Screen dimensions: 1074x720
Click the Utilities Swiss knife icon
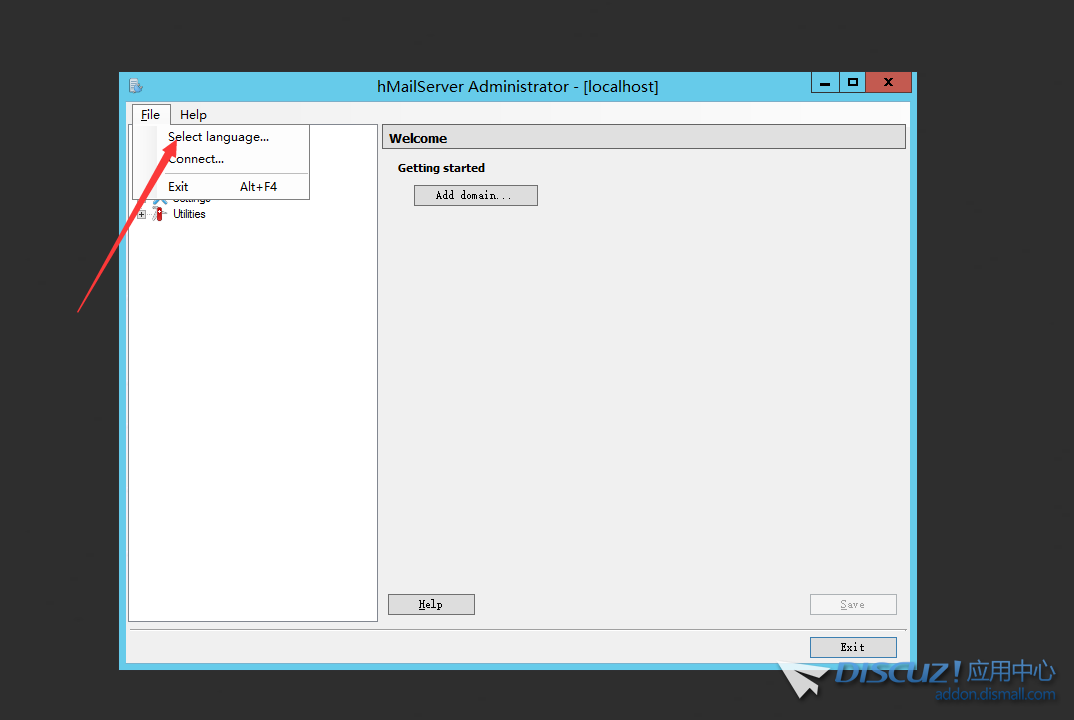(159, 214)
